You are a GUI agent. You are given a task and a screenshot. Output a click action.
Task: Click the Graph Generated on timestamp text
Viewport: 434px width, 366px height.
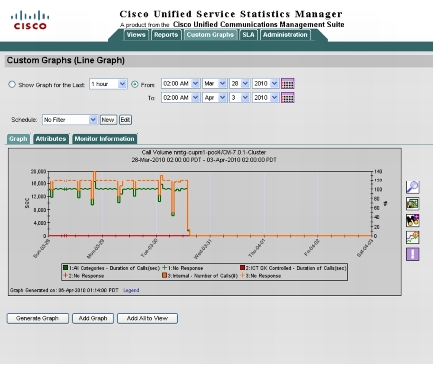click(x=64, y=290)
